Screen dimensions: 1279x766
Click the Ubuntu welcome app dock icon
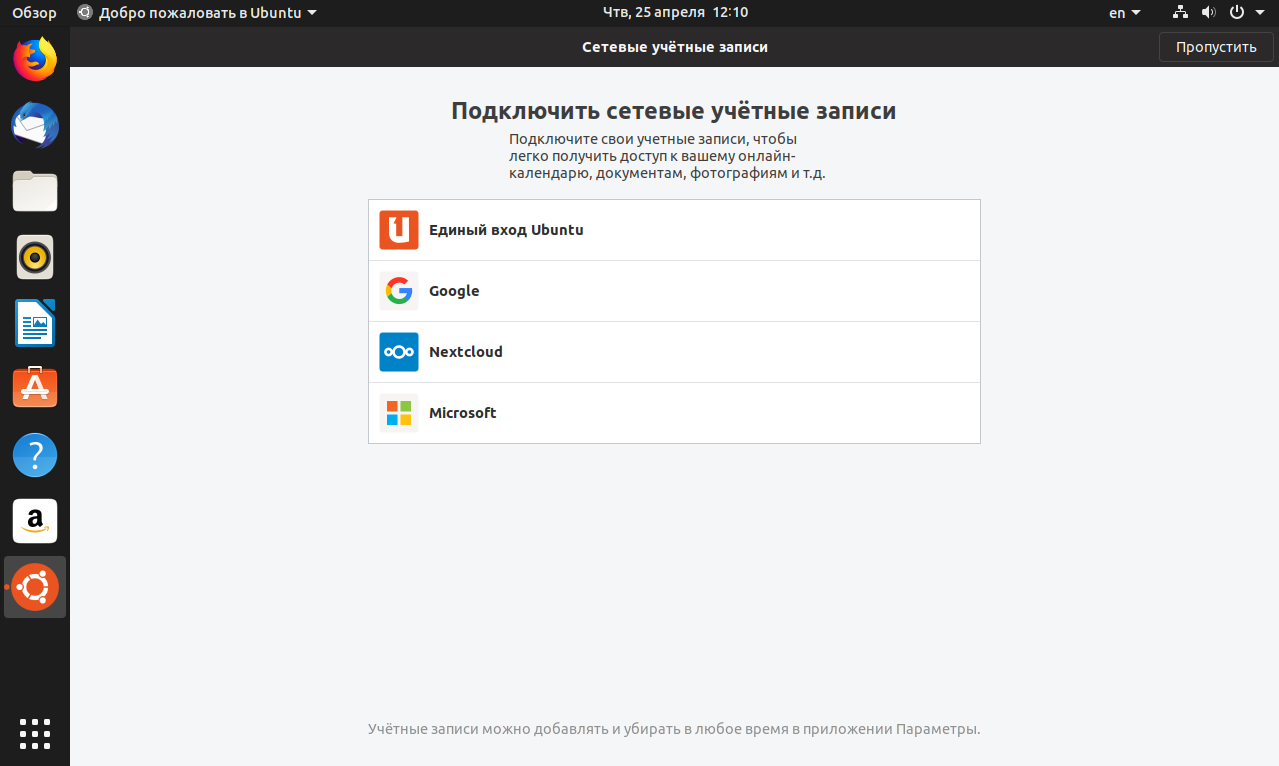pos(35,587)
